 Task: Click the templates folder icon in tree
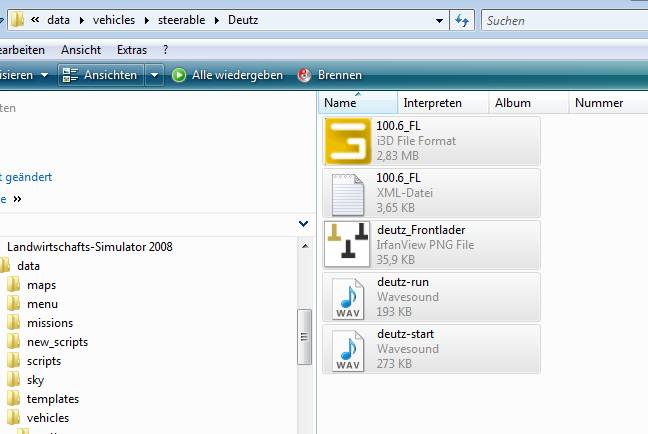click(x=13, y=398)
